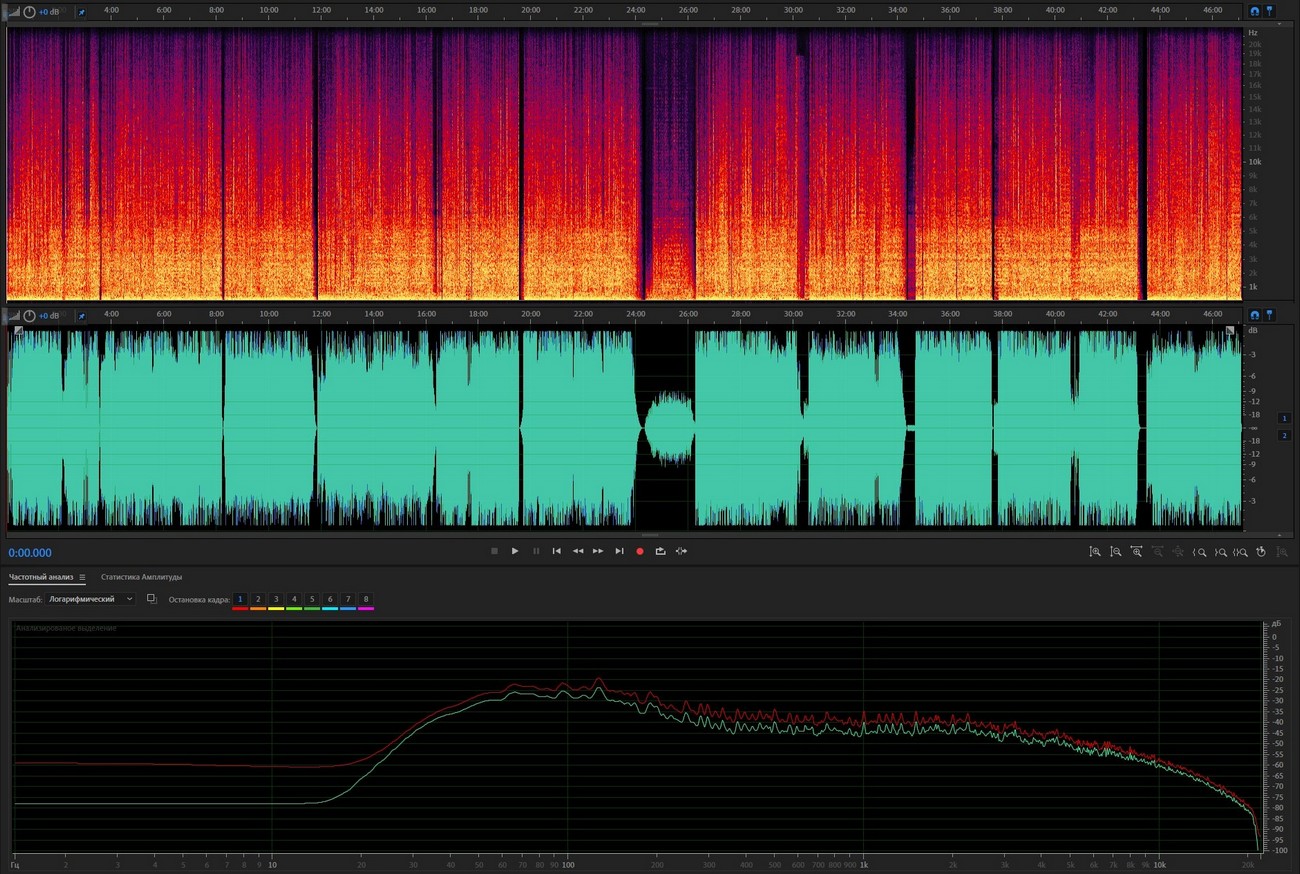
Task: Toggle the Loop Playback icon
Action: (x=660, y=551)
